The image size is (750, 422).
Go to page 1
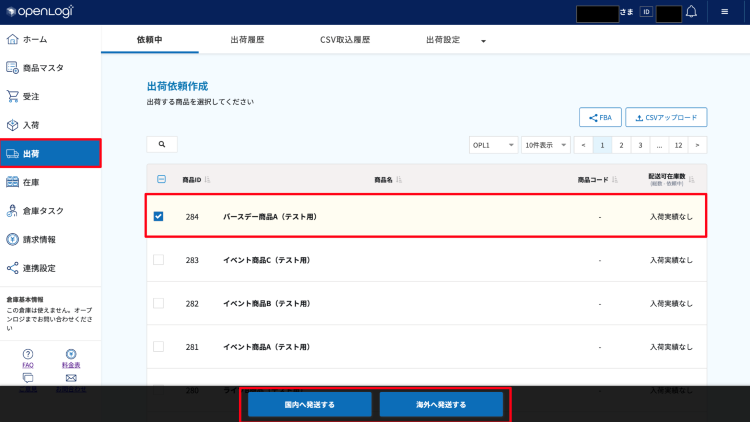[602, 145]
